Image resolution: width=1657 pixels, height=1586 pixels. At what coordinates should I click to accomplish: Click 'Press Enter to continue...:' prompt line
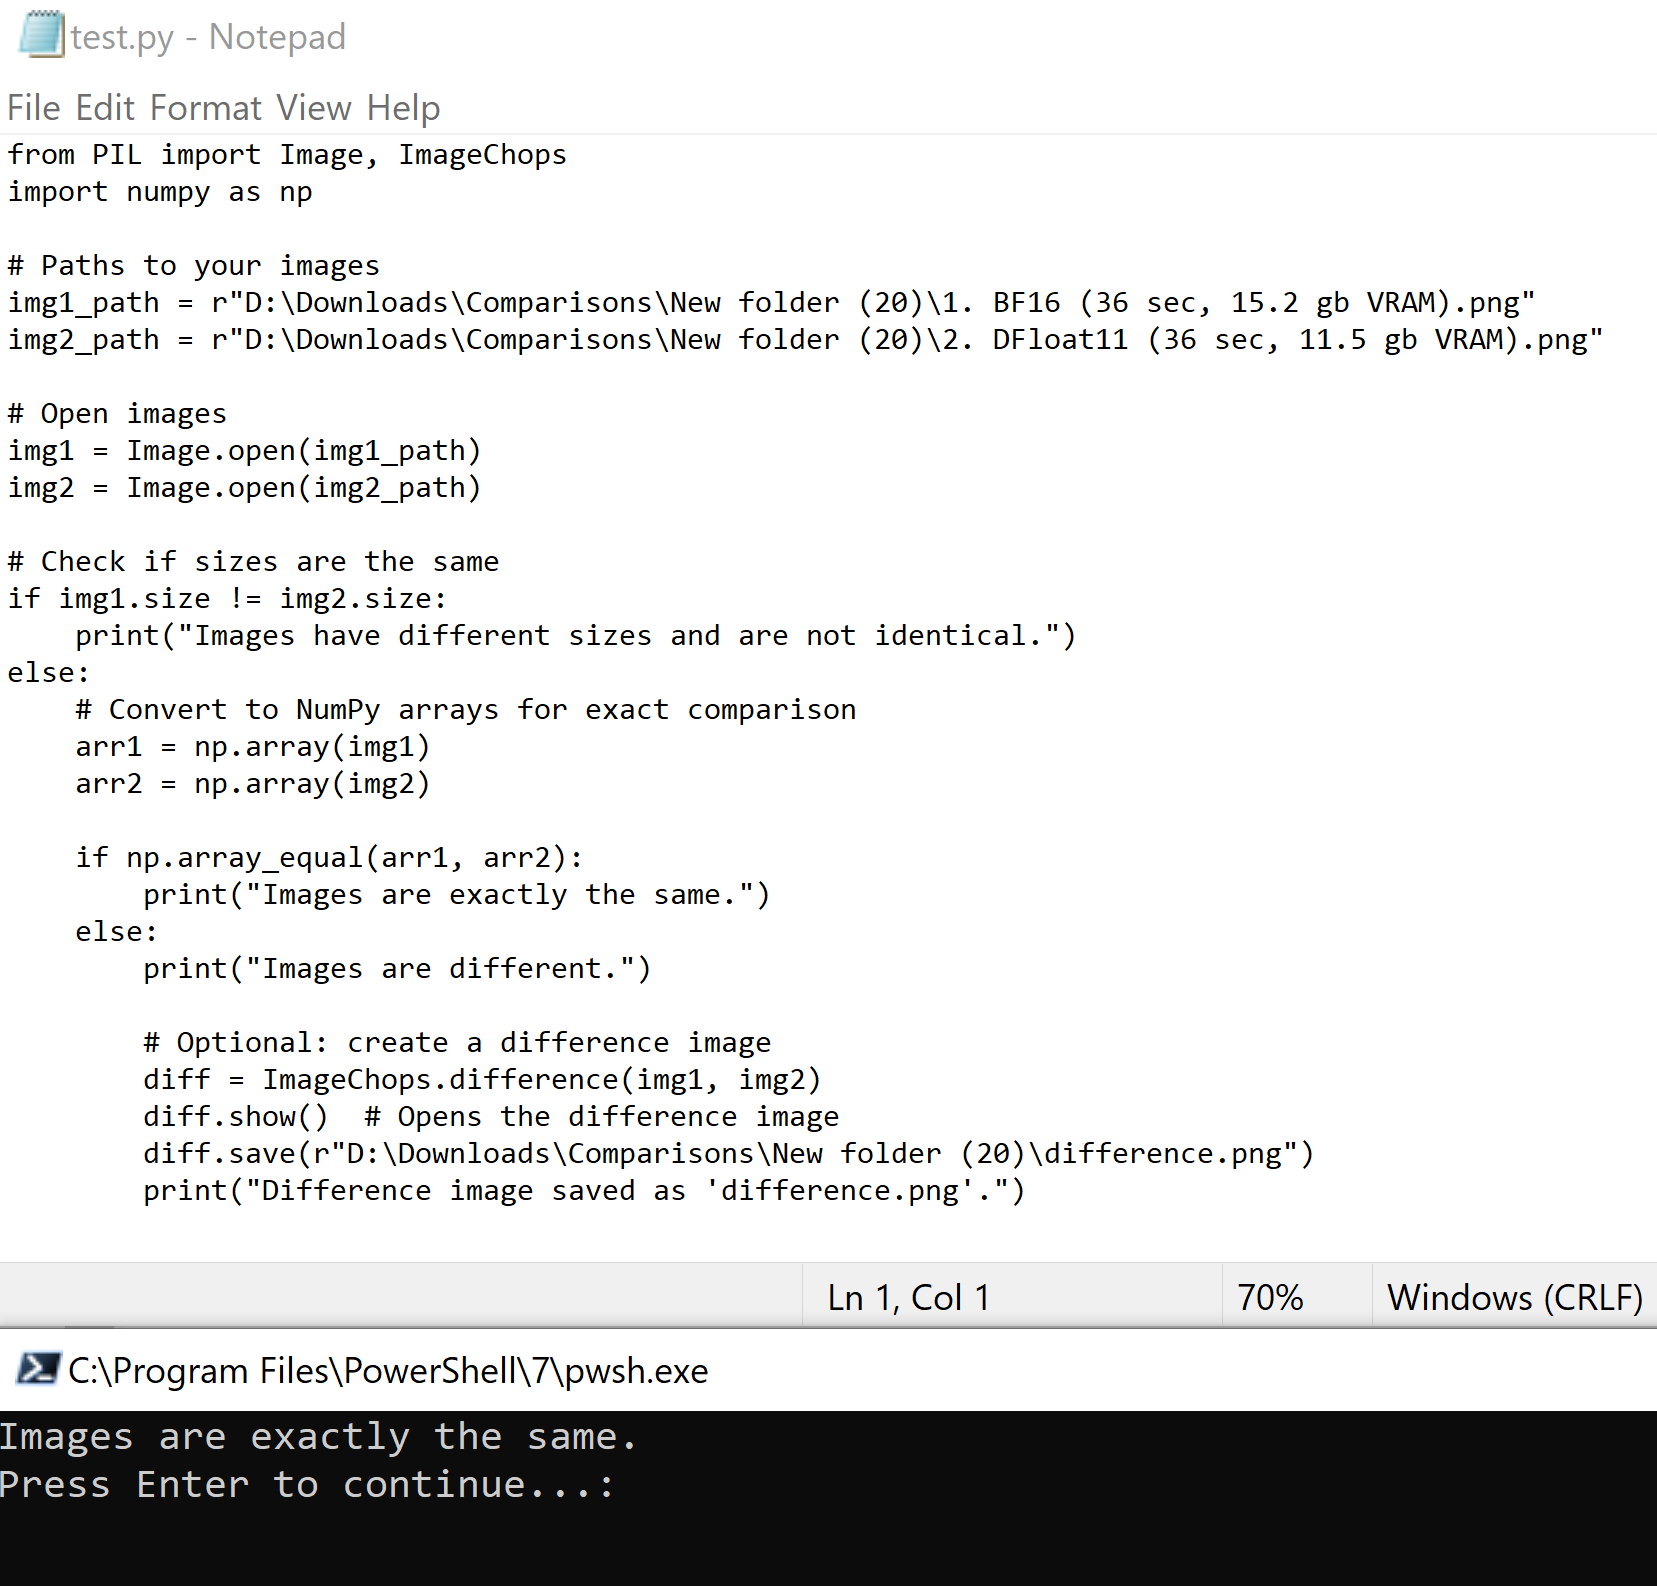pos(306,1485)
